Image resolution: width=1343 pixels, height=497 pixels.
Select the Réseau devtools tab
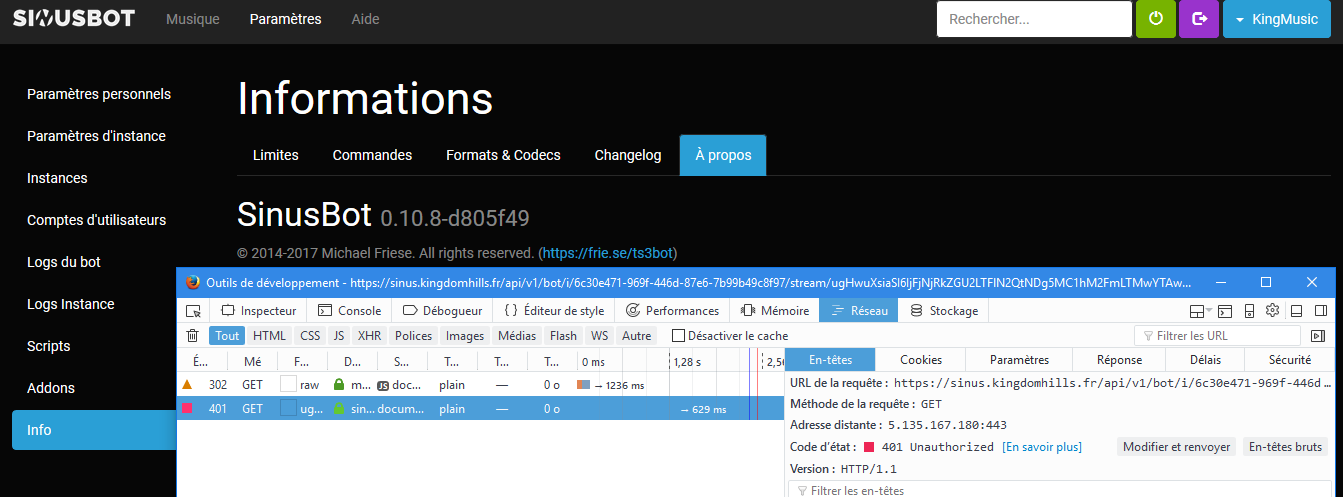(858, 311)
